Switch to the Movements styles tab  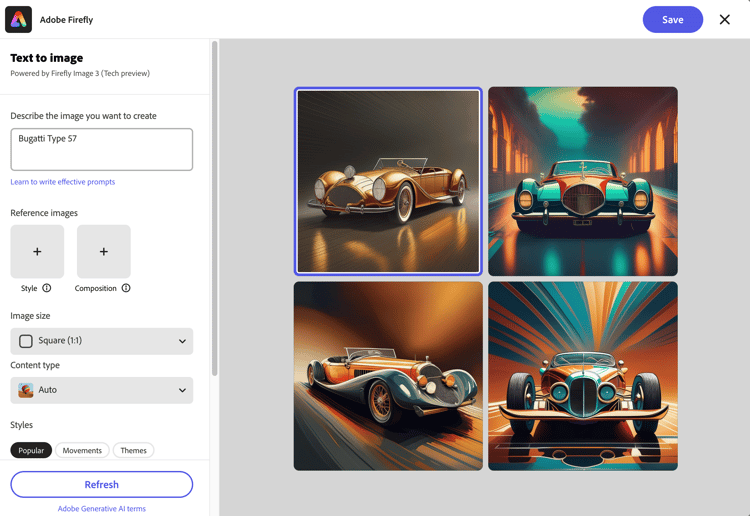tap(82, 450)
